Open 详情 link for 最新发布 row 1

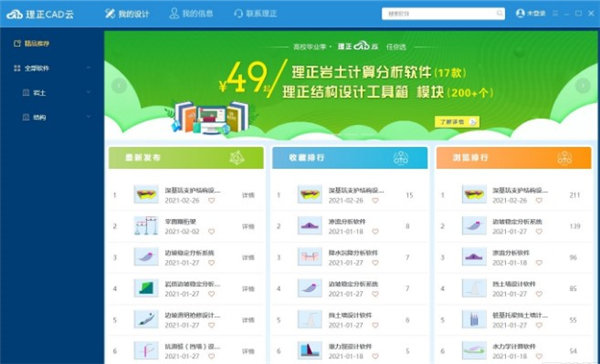pyautogui.click(x=248, y=195)
